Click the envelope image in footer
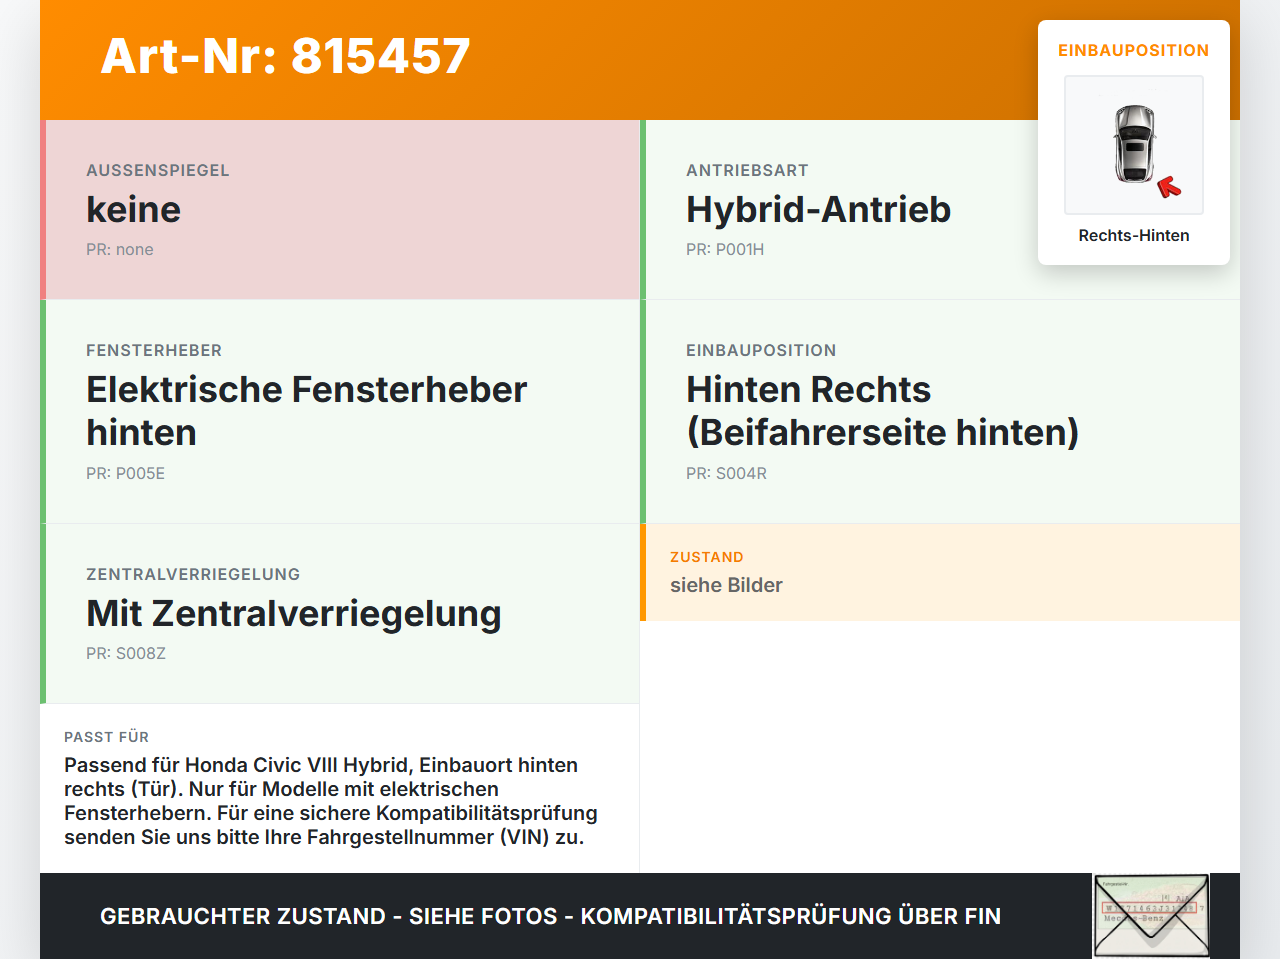The height and width of the screenshot is (959, 1280). pyautogui.click(x=1151, y=916)
